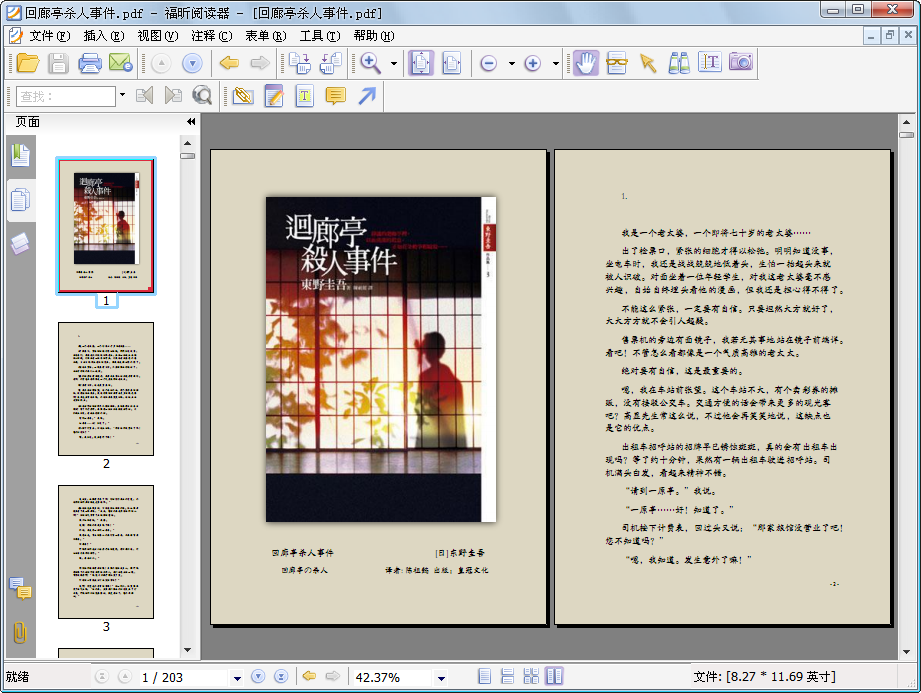This screenshot has width=921, height=693.
Task: Open a file with the folder icon
Action: pos(28,63)
